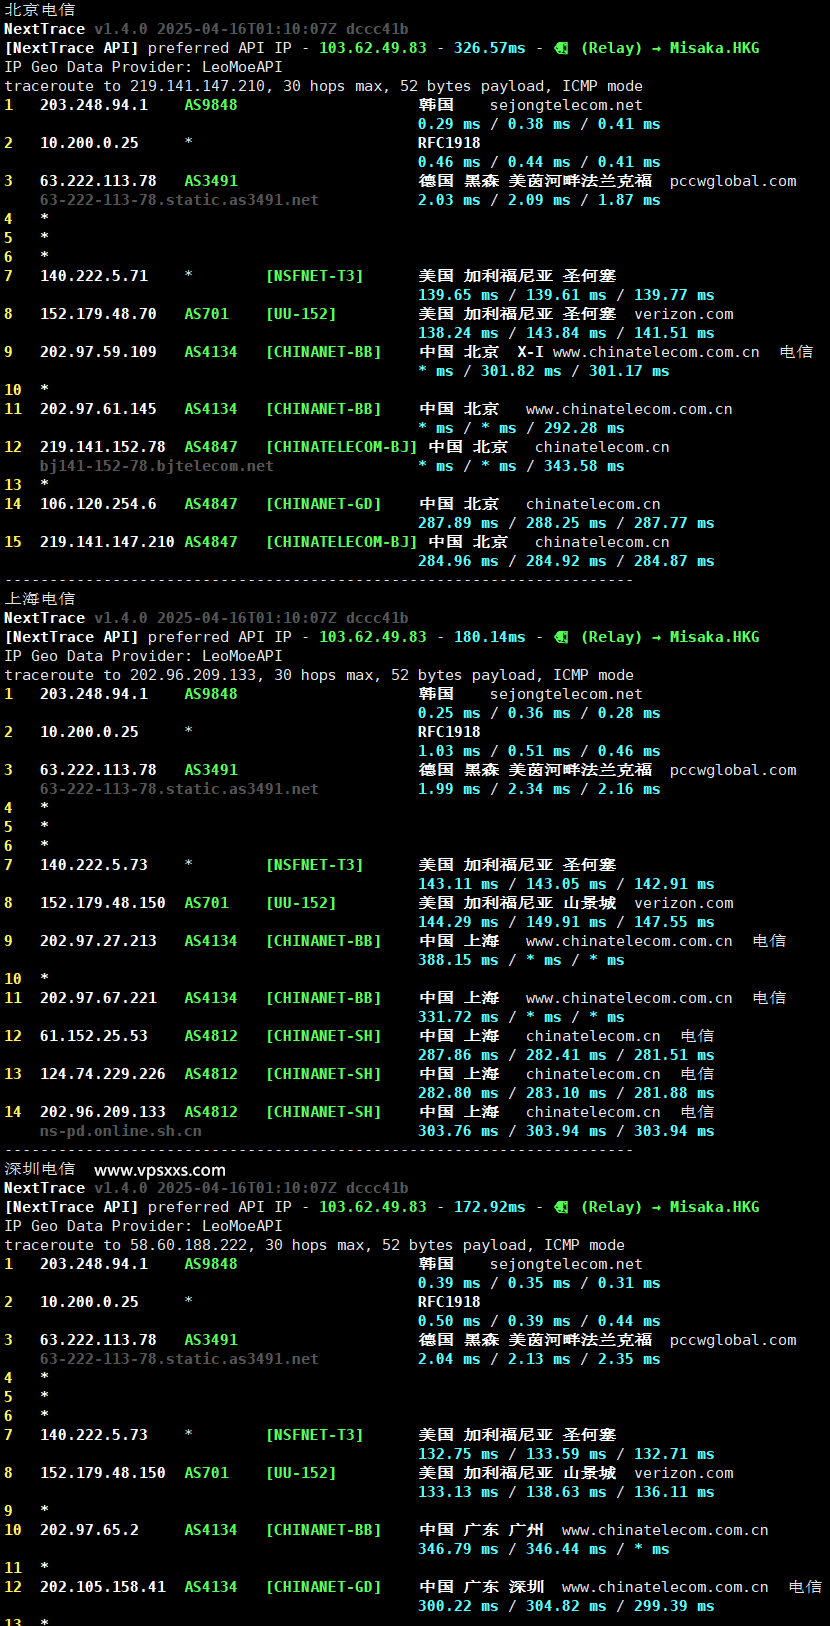Click AS4847 beside hop 106.120.254.6

[x=211, y=504]
